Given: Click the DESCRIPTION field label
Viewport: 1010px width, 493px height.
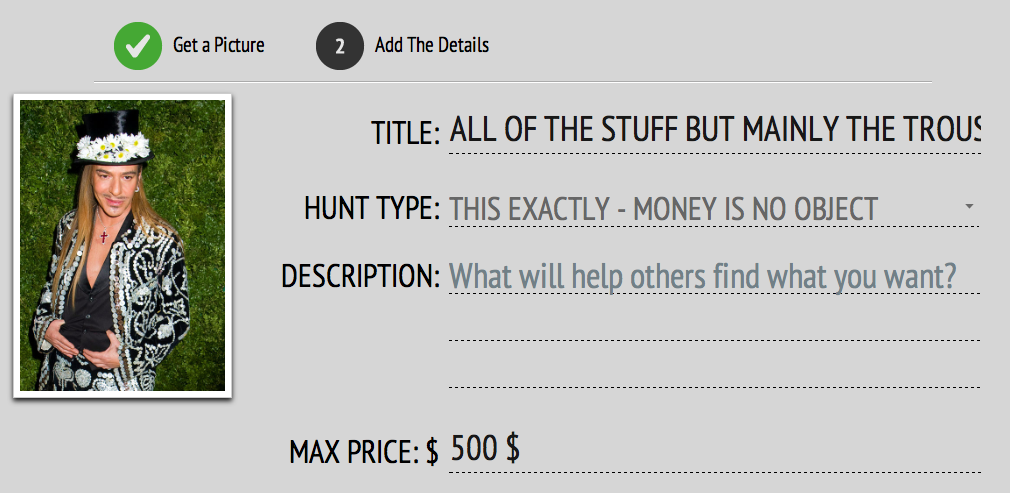Looking at the screenshot, I should point(360,276).
